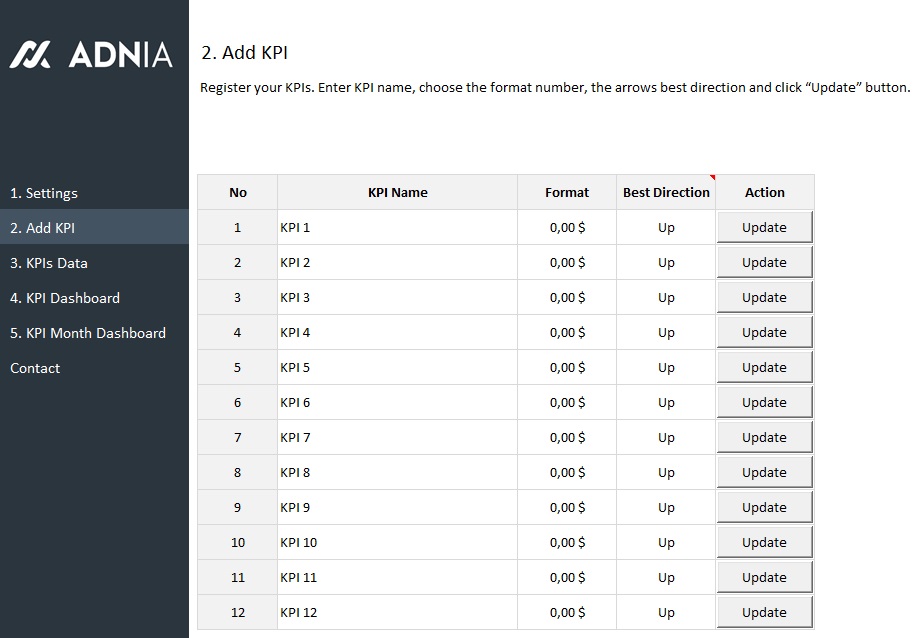Click red comment marker on Best Direction

712,178
